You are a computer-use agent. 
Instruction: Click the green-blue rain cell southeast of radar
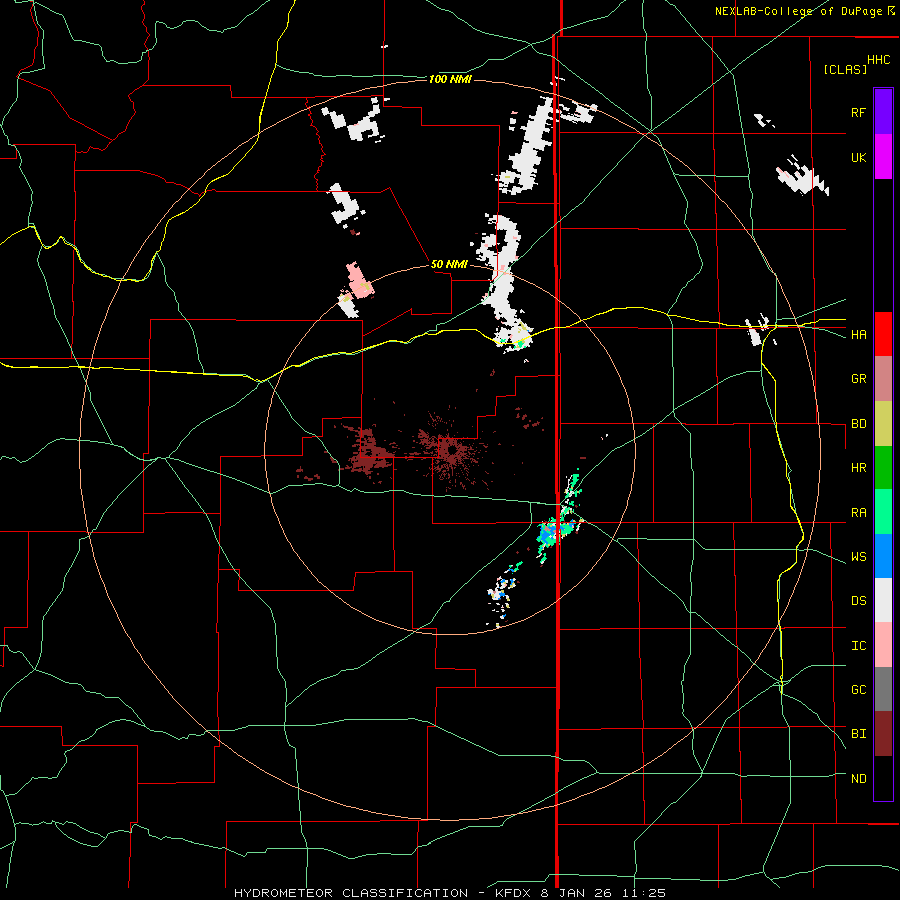pyautogui.click(x=552, y=532)
